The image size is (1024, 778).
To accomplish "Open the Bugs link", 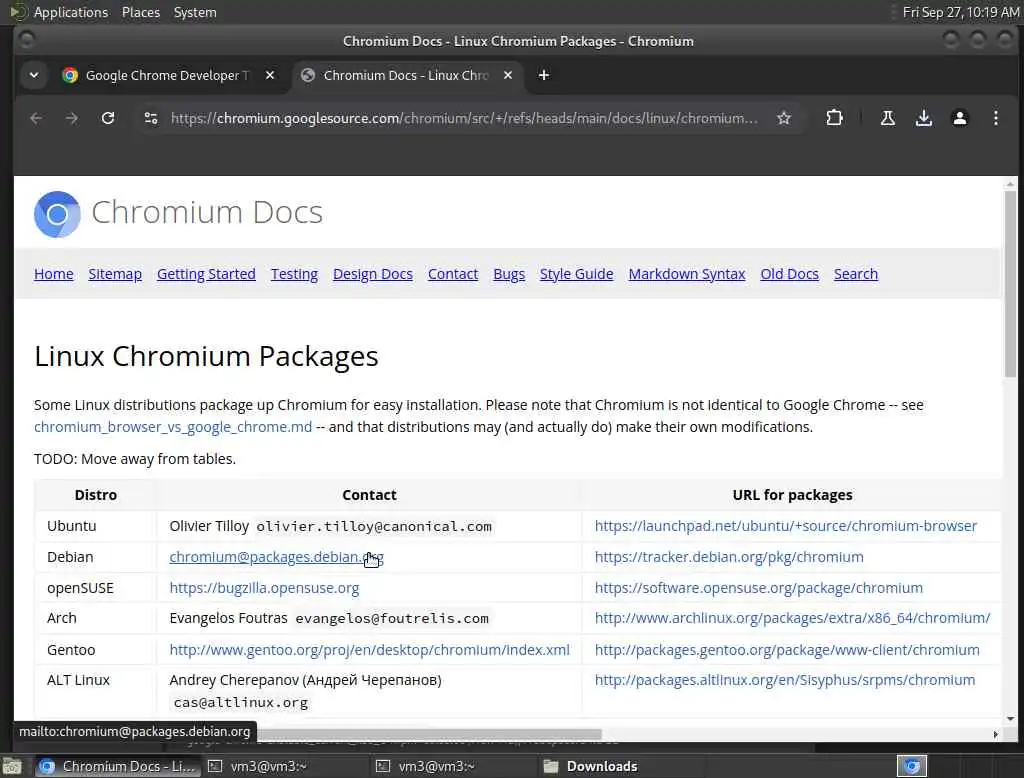I will point(509,274).
